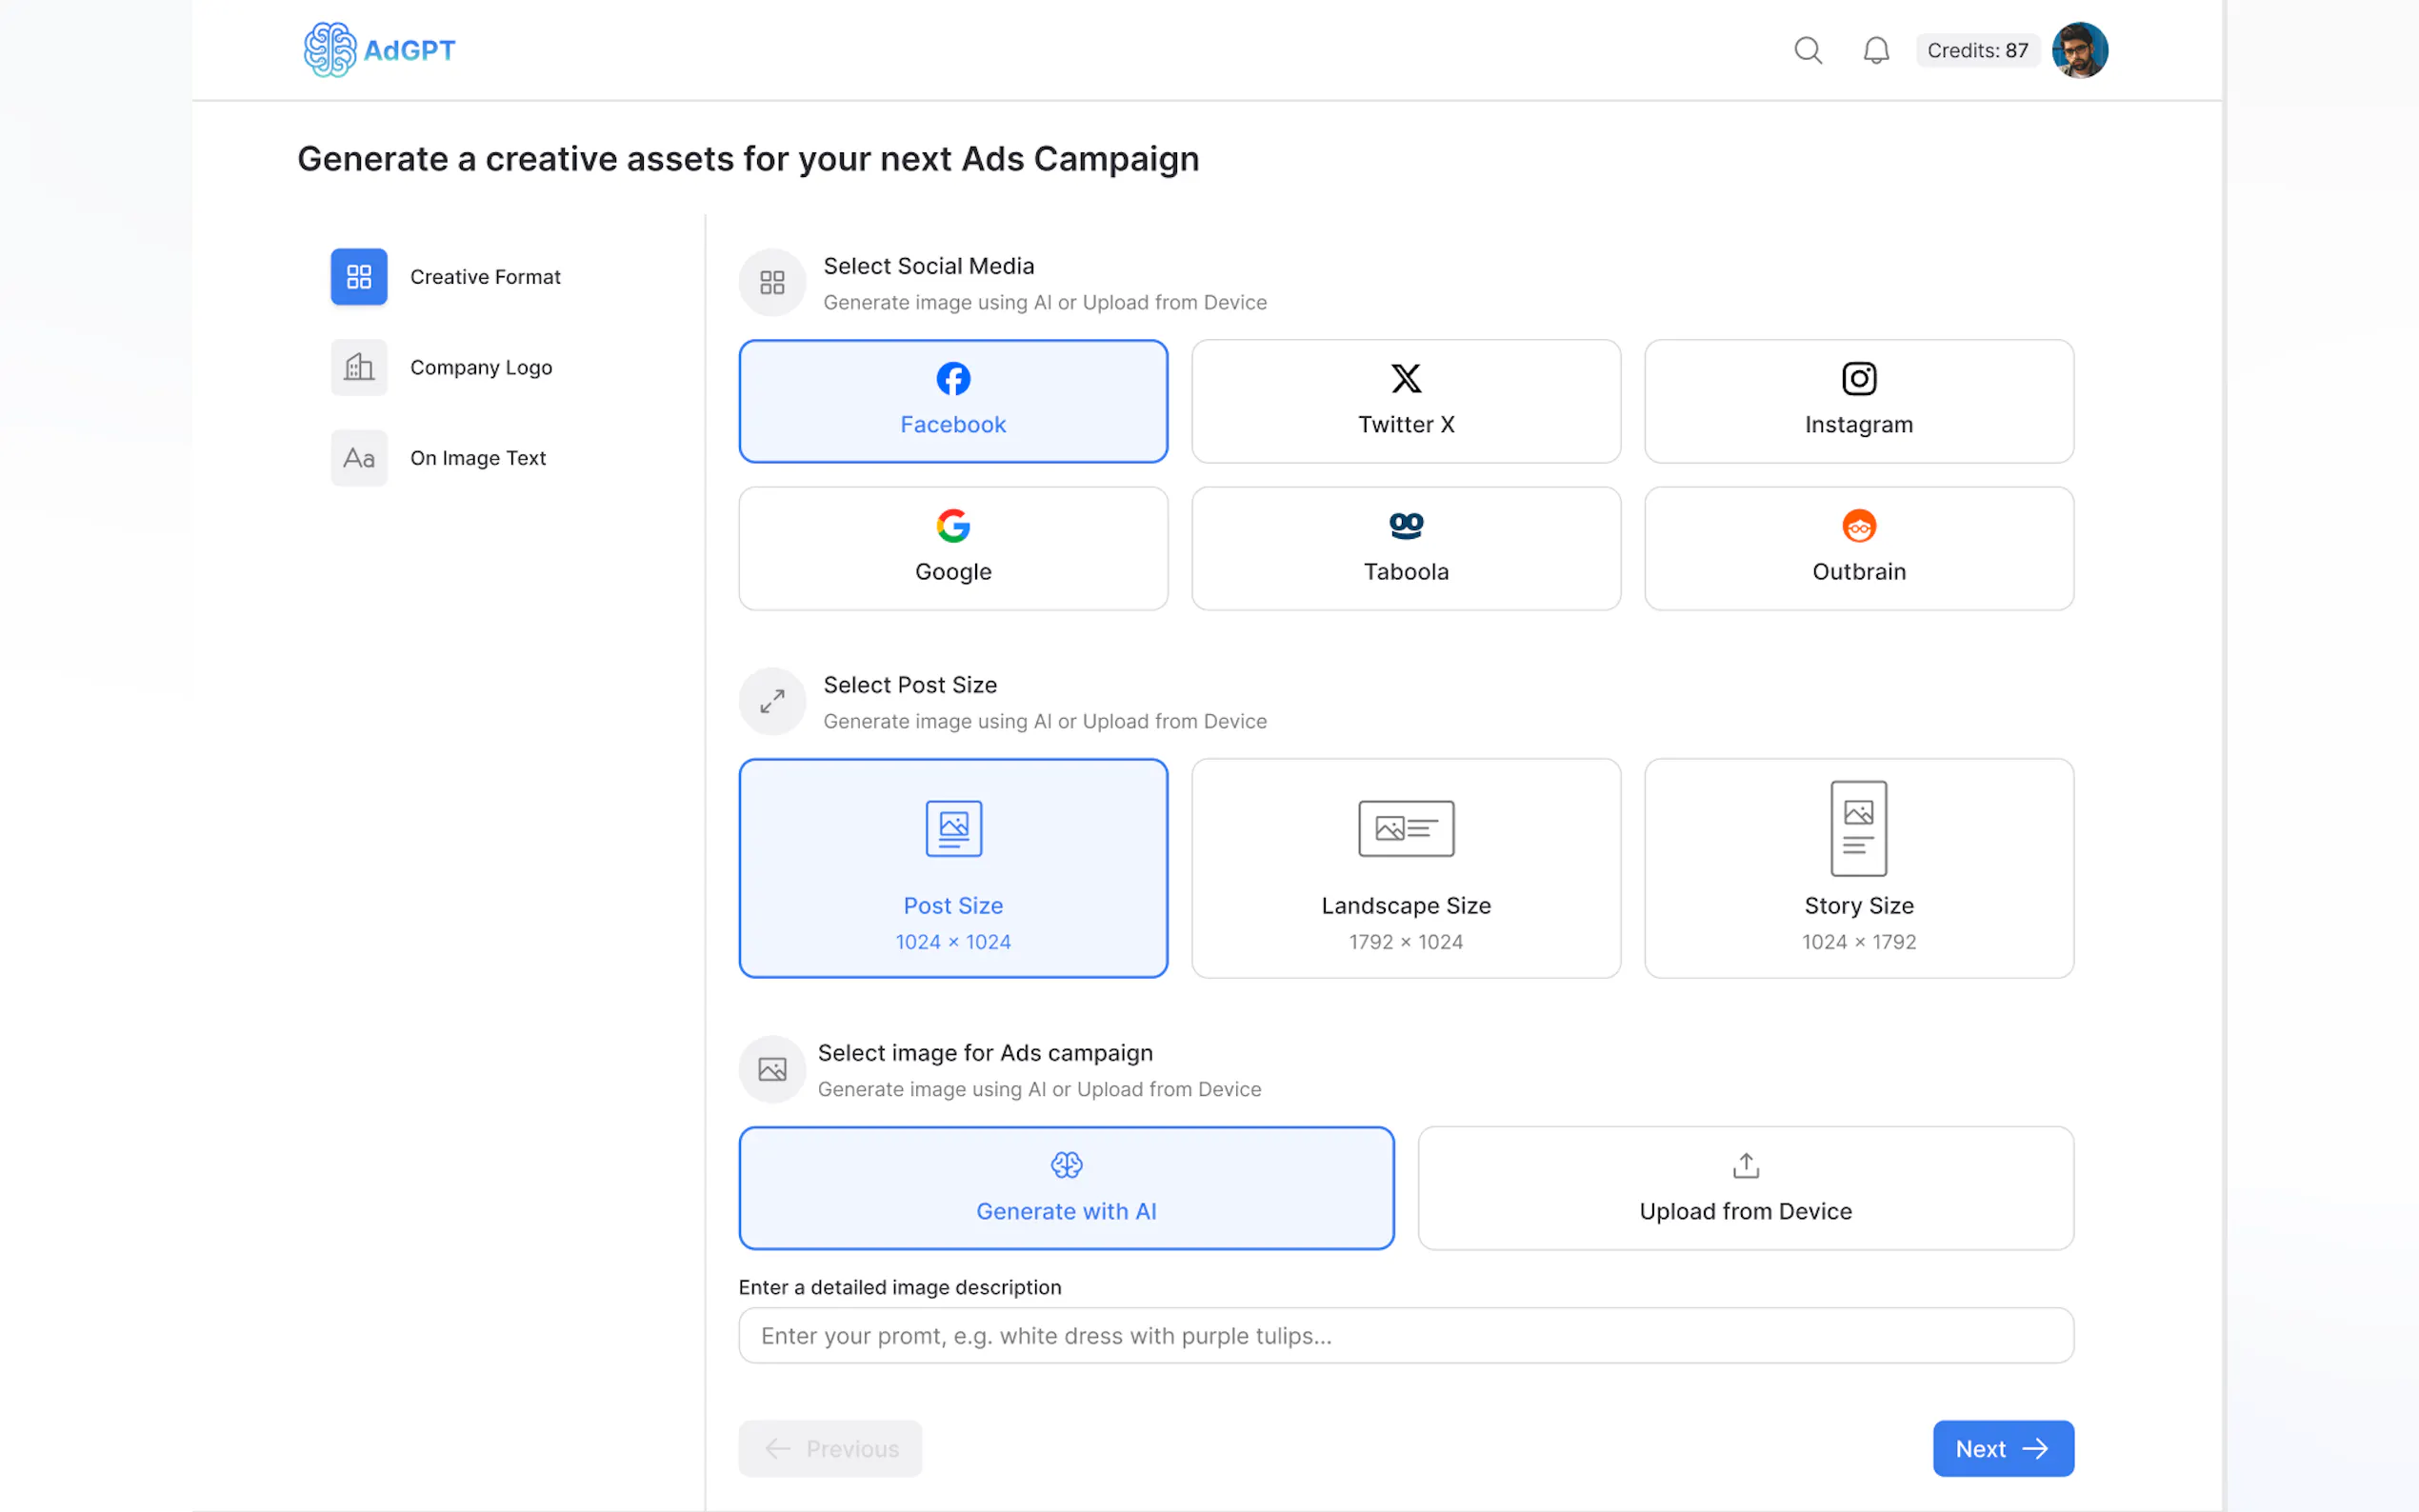Image resolution: width=2419 pixels, height=1512 pixels.
Task: Switch to On Image Text step
Action: coord(478,458)
